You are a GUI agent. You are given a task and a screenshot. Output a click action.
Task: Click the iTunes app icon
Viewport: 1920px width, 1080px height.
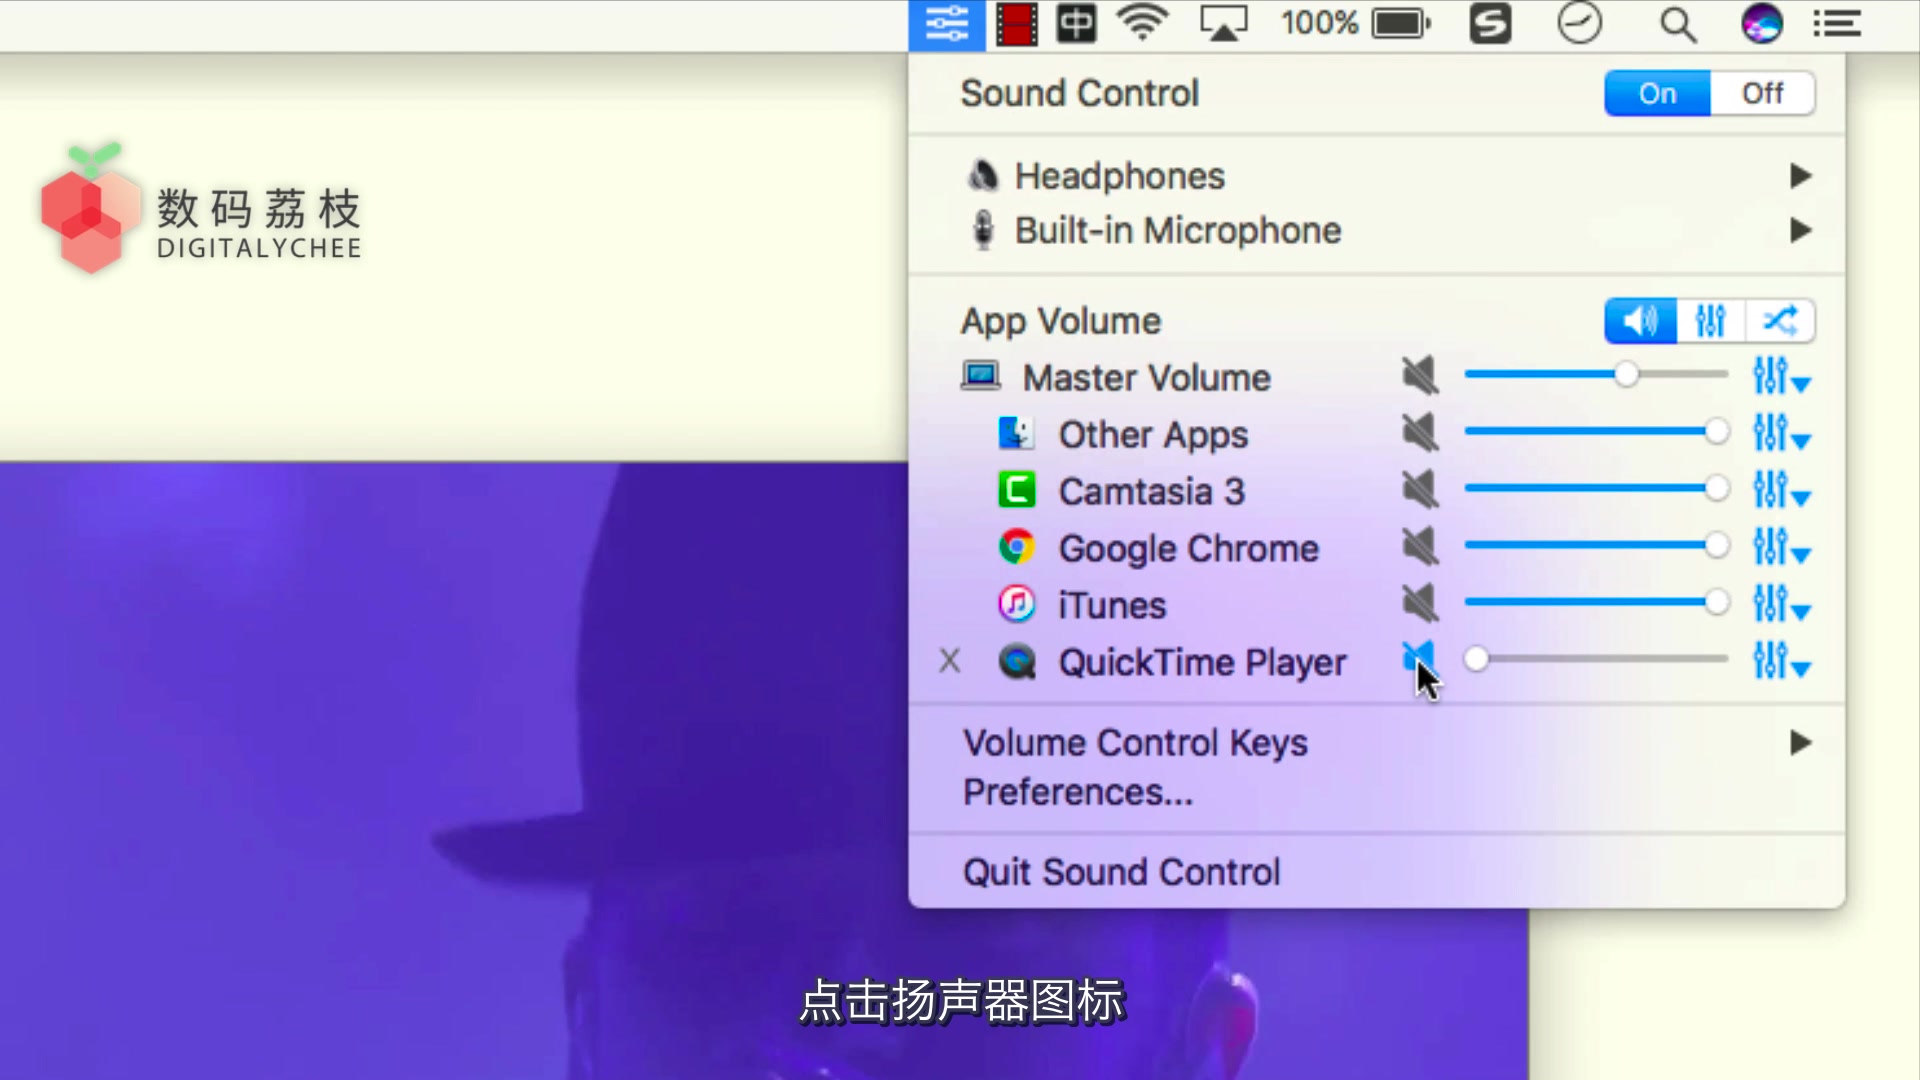click(x=1017, y=604)
